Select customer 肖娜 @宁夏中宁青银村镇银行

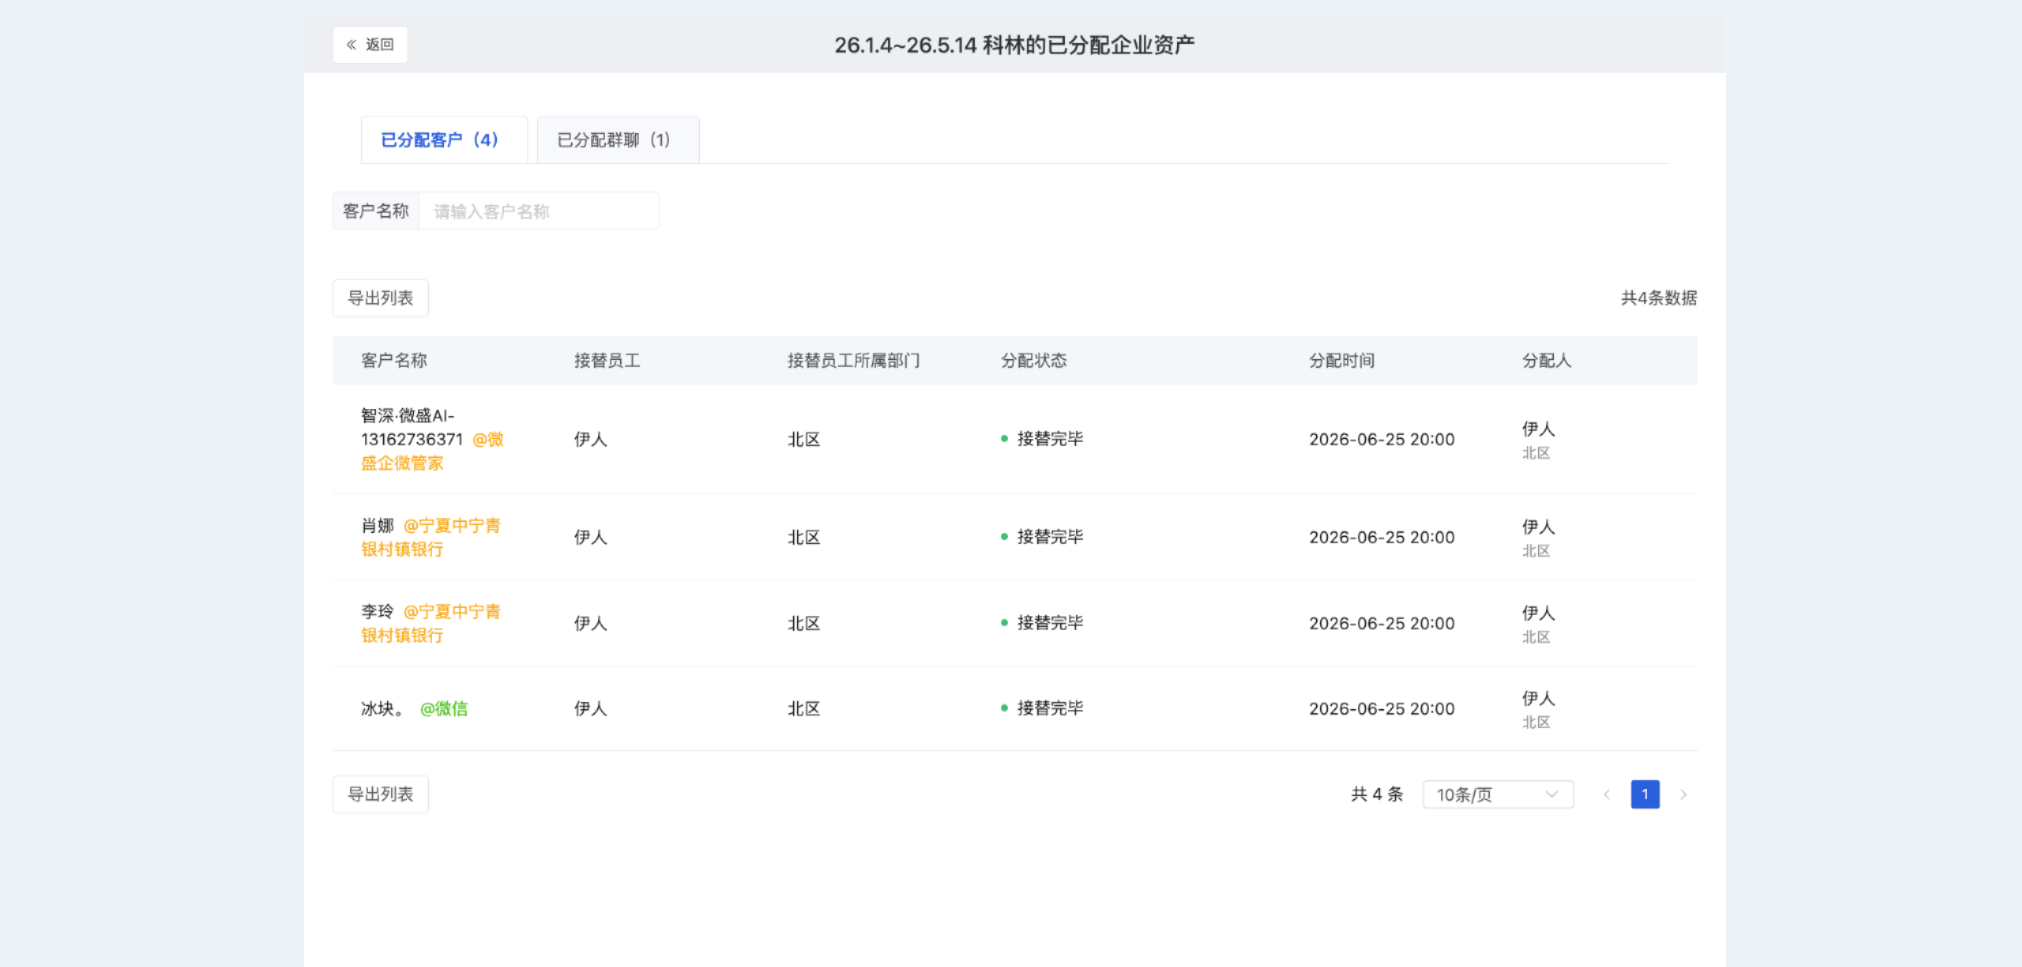pyautogui.click(x=431, y=537)
